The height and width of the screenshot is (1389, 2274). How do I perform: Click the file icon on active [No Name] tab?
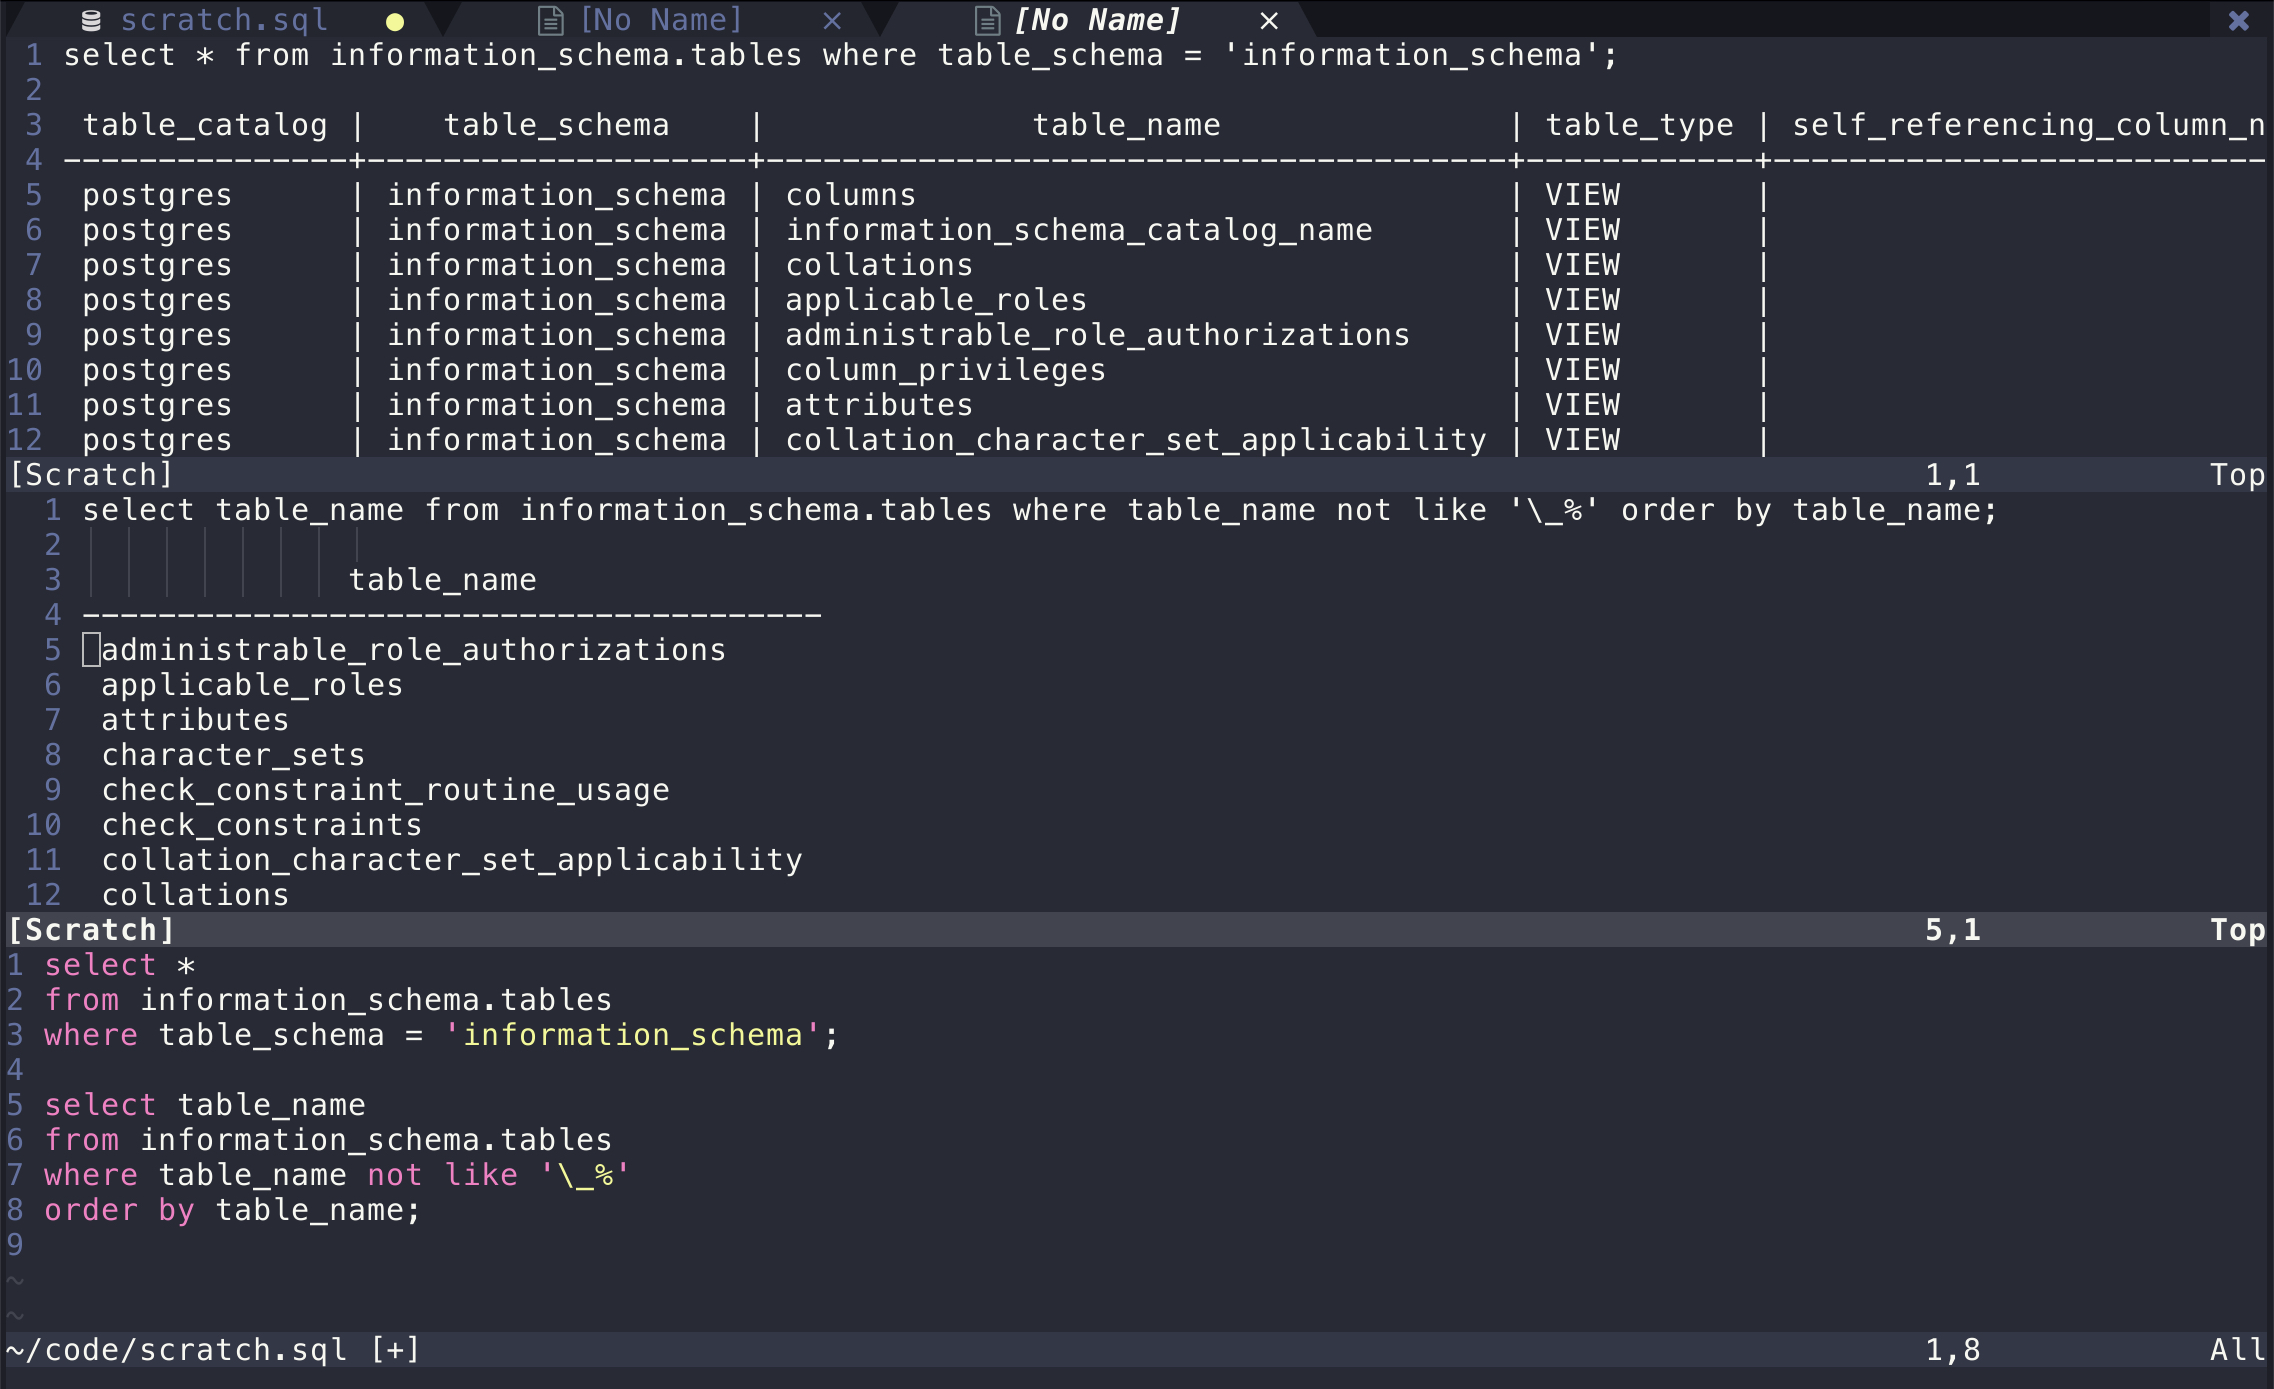pos(987,20)
